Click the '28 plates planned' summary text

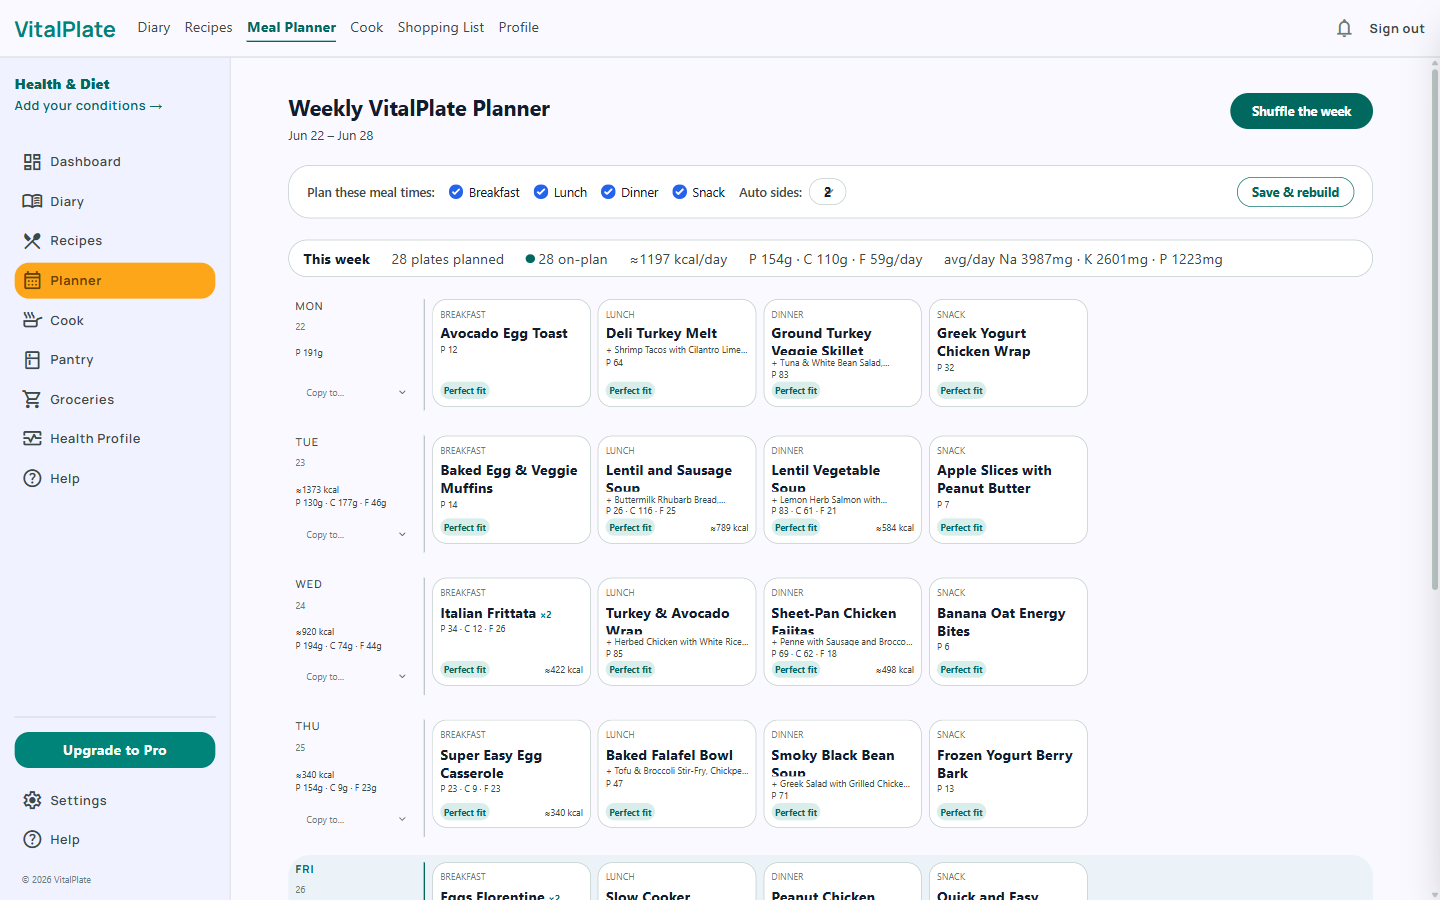pyautogui.click(x=447, y=259)
